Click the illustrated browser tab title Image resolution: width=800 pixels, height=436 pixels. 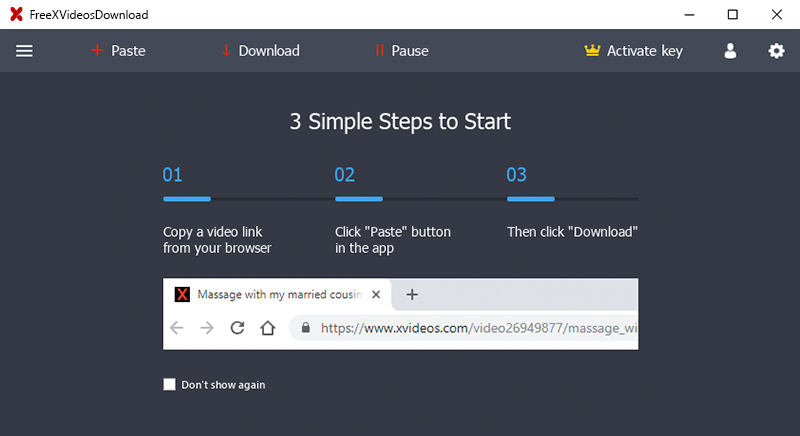tap(280, 294)
